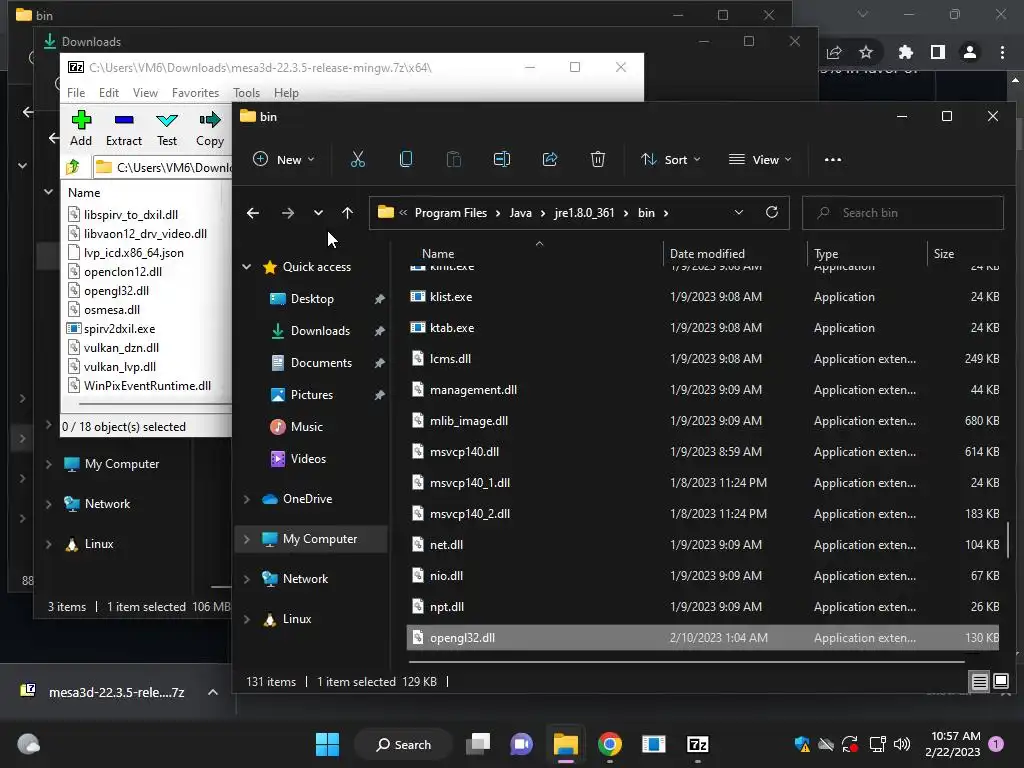Expand Network in bin sidebar
1024x768 pixels.
pos(247,579)
